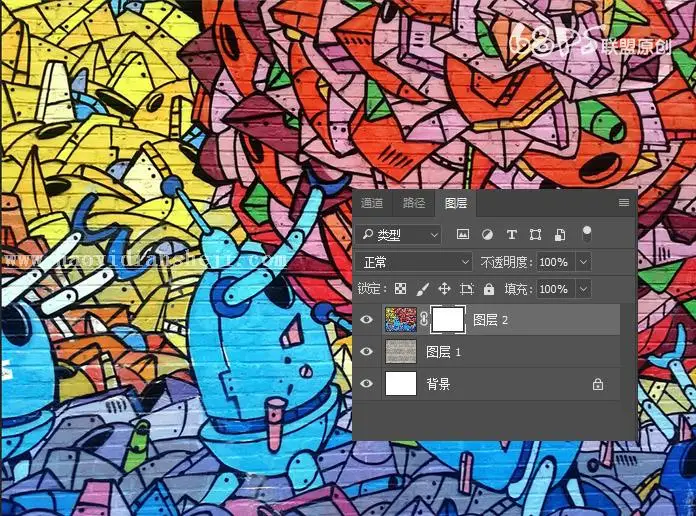Hide the 背景 layer eye icon

click(x=367, y=383)
